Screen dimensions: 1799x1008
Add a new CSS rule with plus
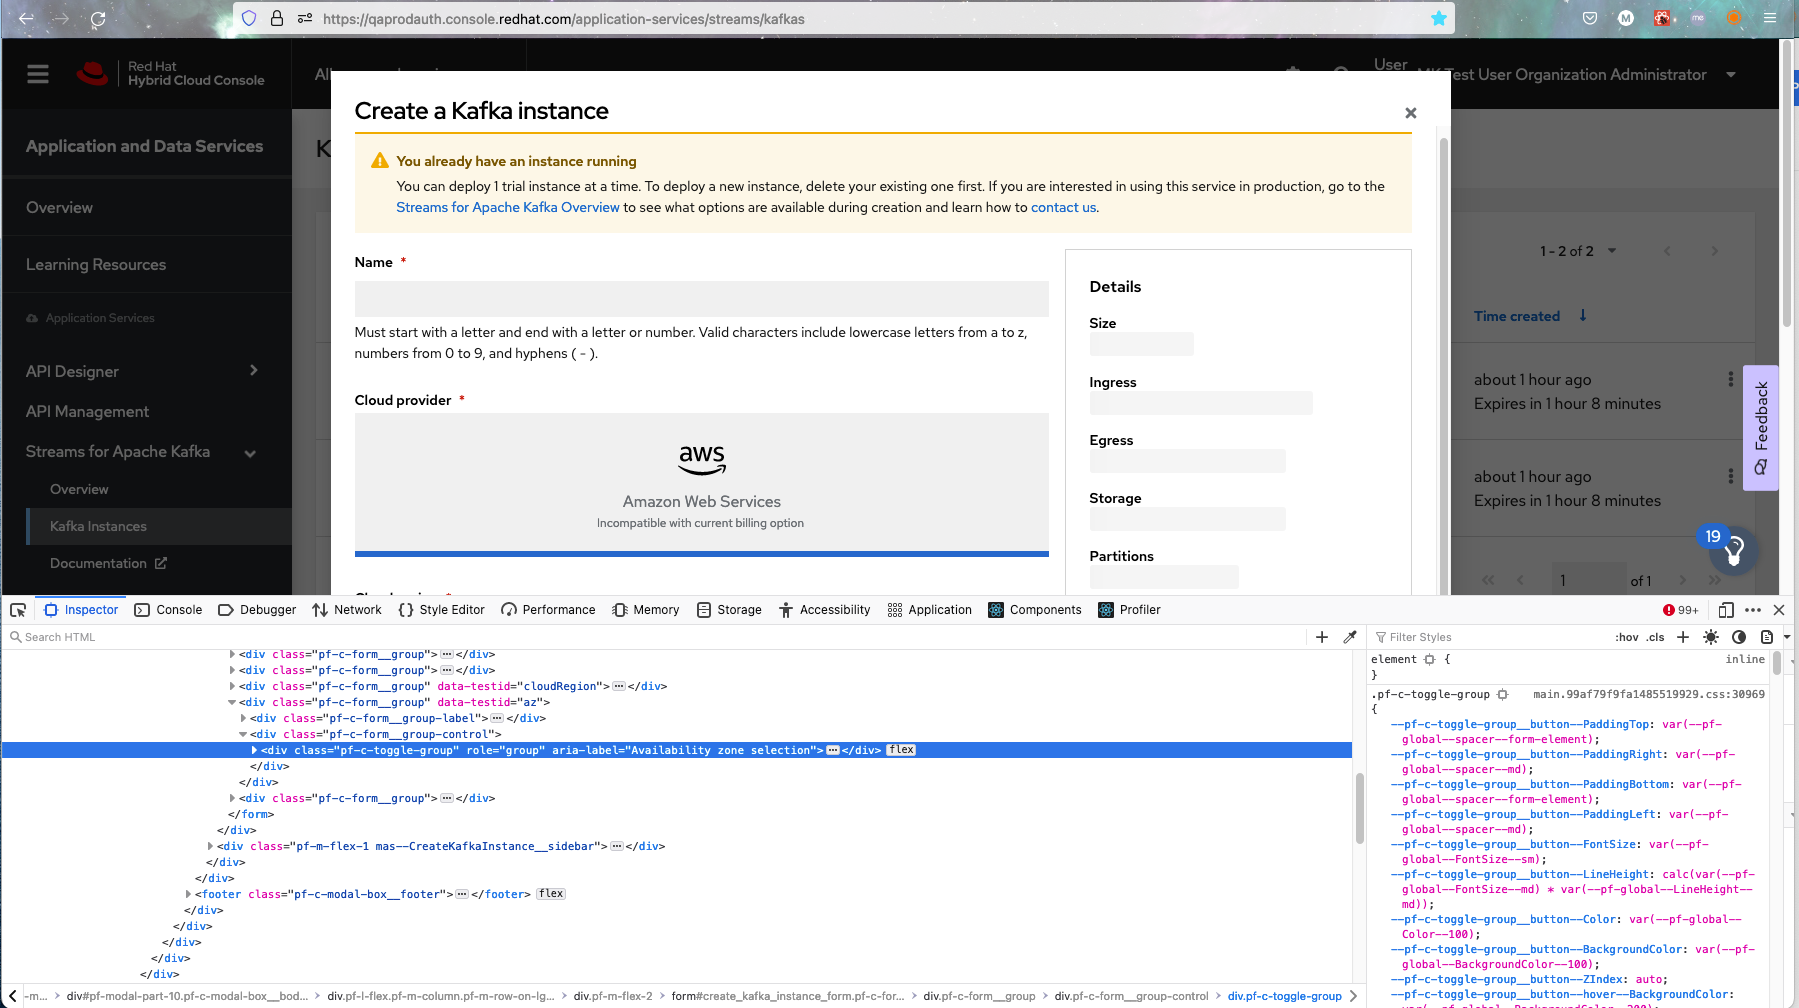click(x=1683, y=637)
